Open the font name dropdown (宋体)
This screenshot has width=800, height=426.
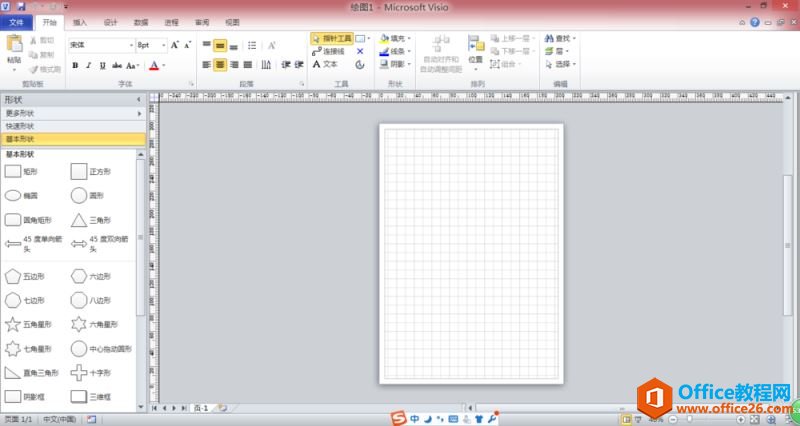131,45
